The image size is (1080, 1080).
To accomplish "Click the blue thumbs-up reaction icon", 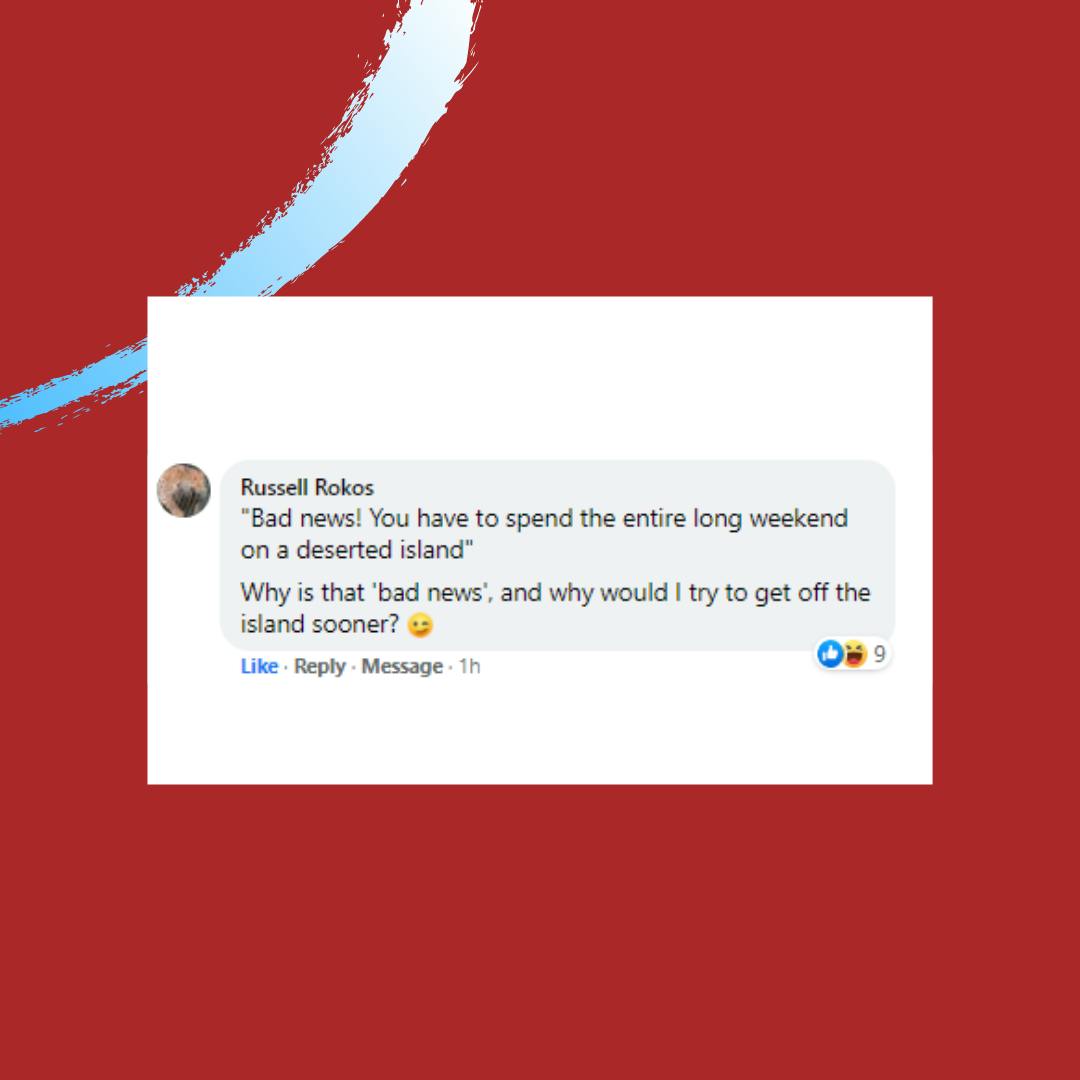I will (830, 654).
